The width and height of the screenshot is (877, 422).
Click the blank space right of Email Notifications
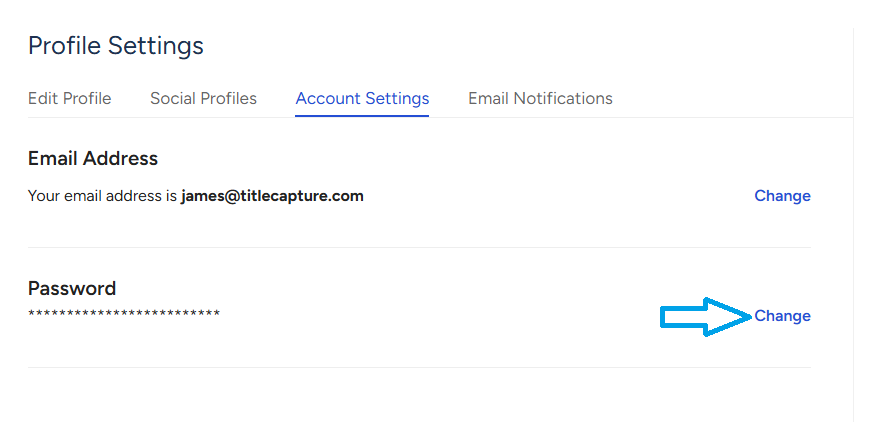[730, 98]
